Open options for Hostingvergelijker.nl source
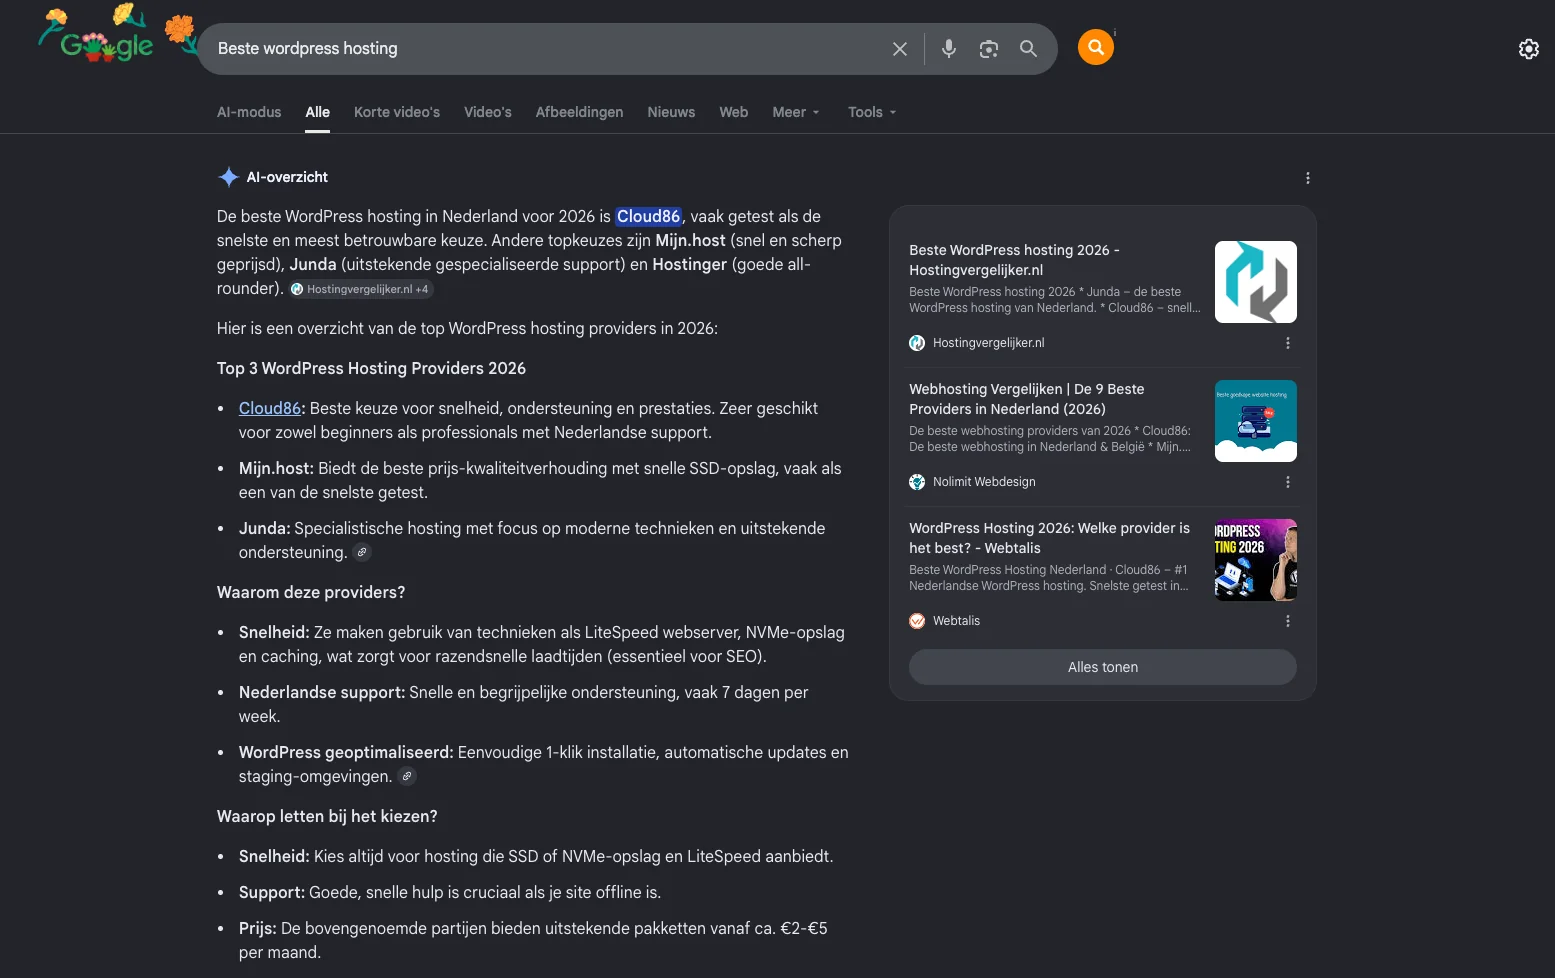This screenshot has width=1555, height=978. (x=1288, y=343)
